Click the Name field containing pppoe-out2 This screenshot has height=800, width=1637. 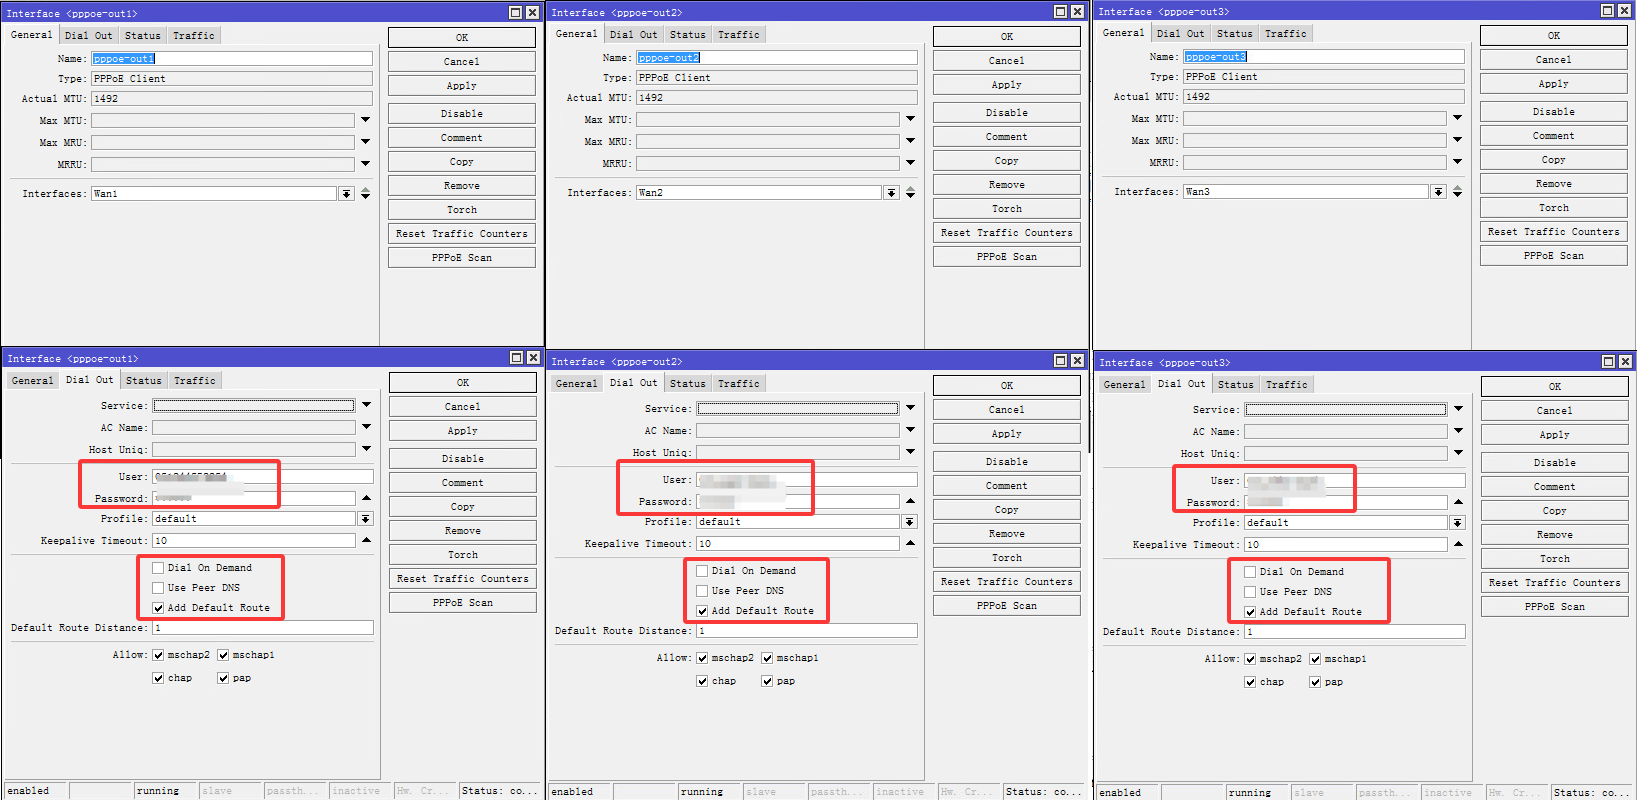(x=776, y=58)
